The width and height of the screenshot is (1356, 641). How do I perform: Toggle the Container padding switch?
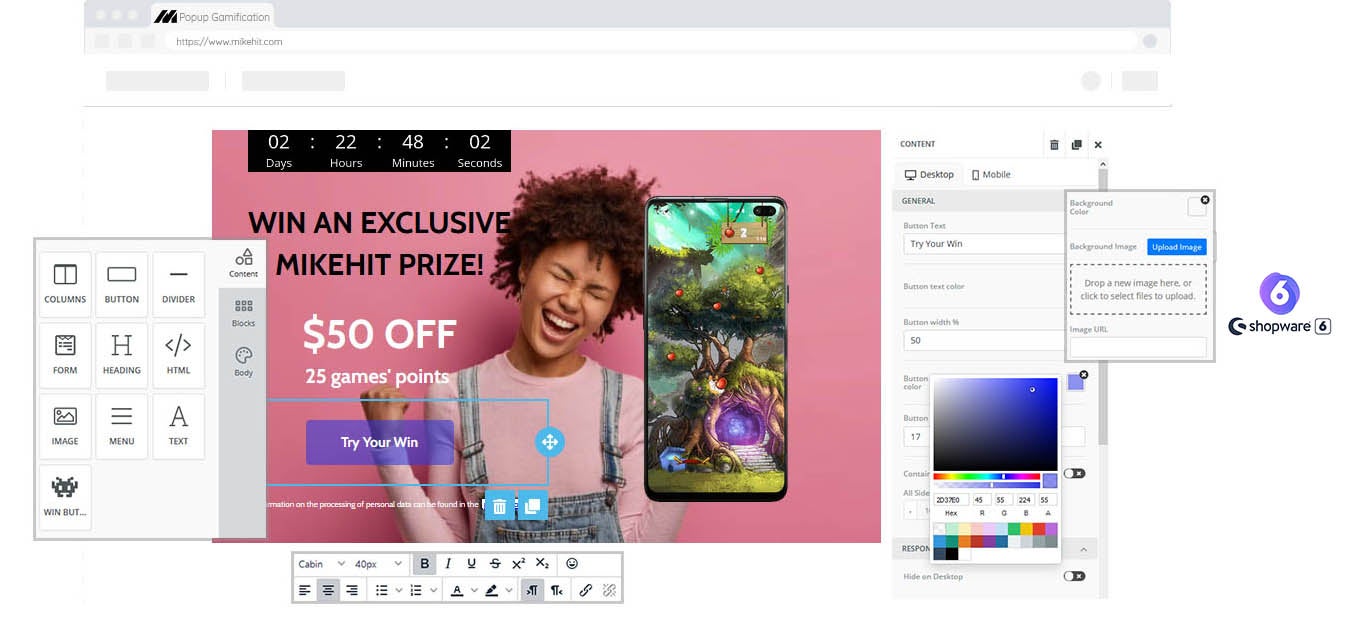1074,473
